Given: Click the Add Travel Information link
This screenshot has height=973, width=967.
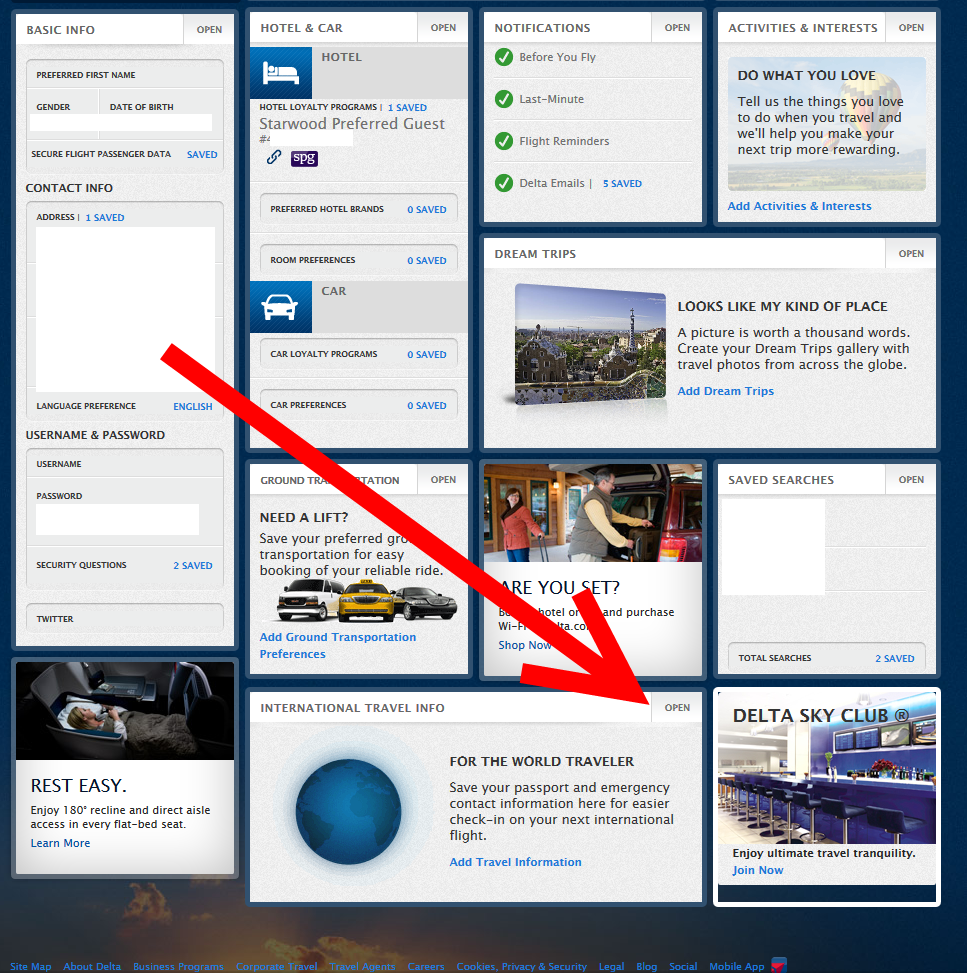Looking at the screenshot, I should point(515,862).
